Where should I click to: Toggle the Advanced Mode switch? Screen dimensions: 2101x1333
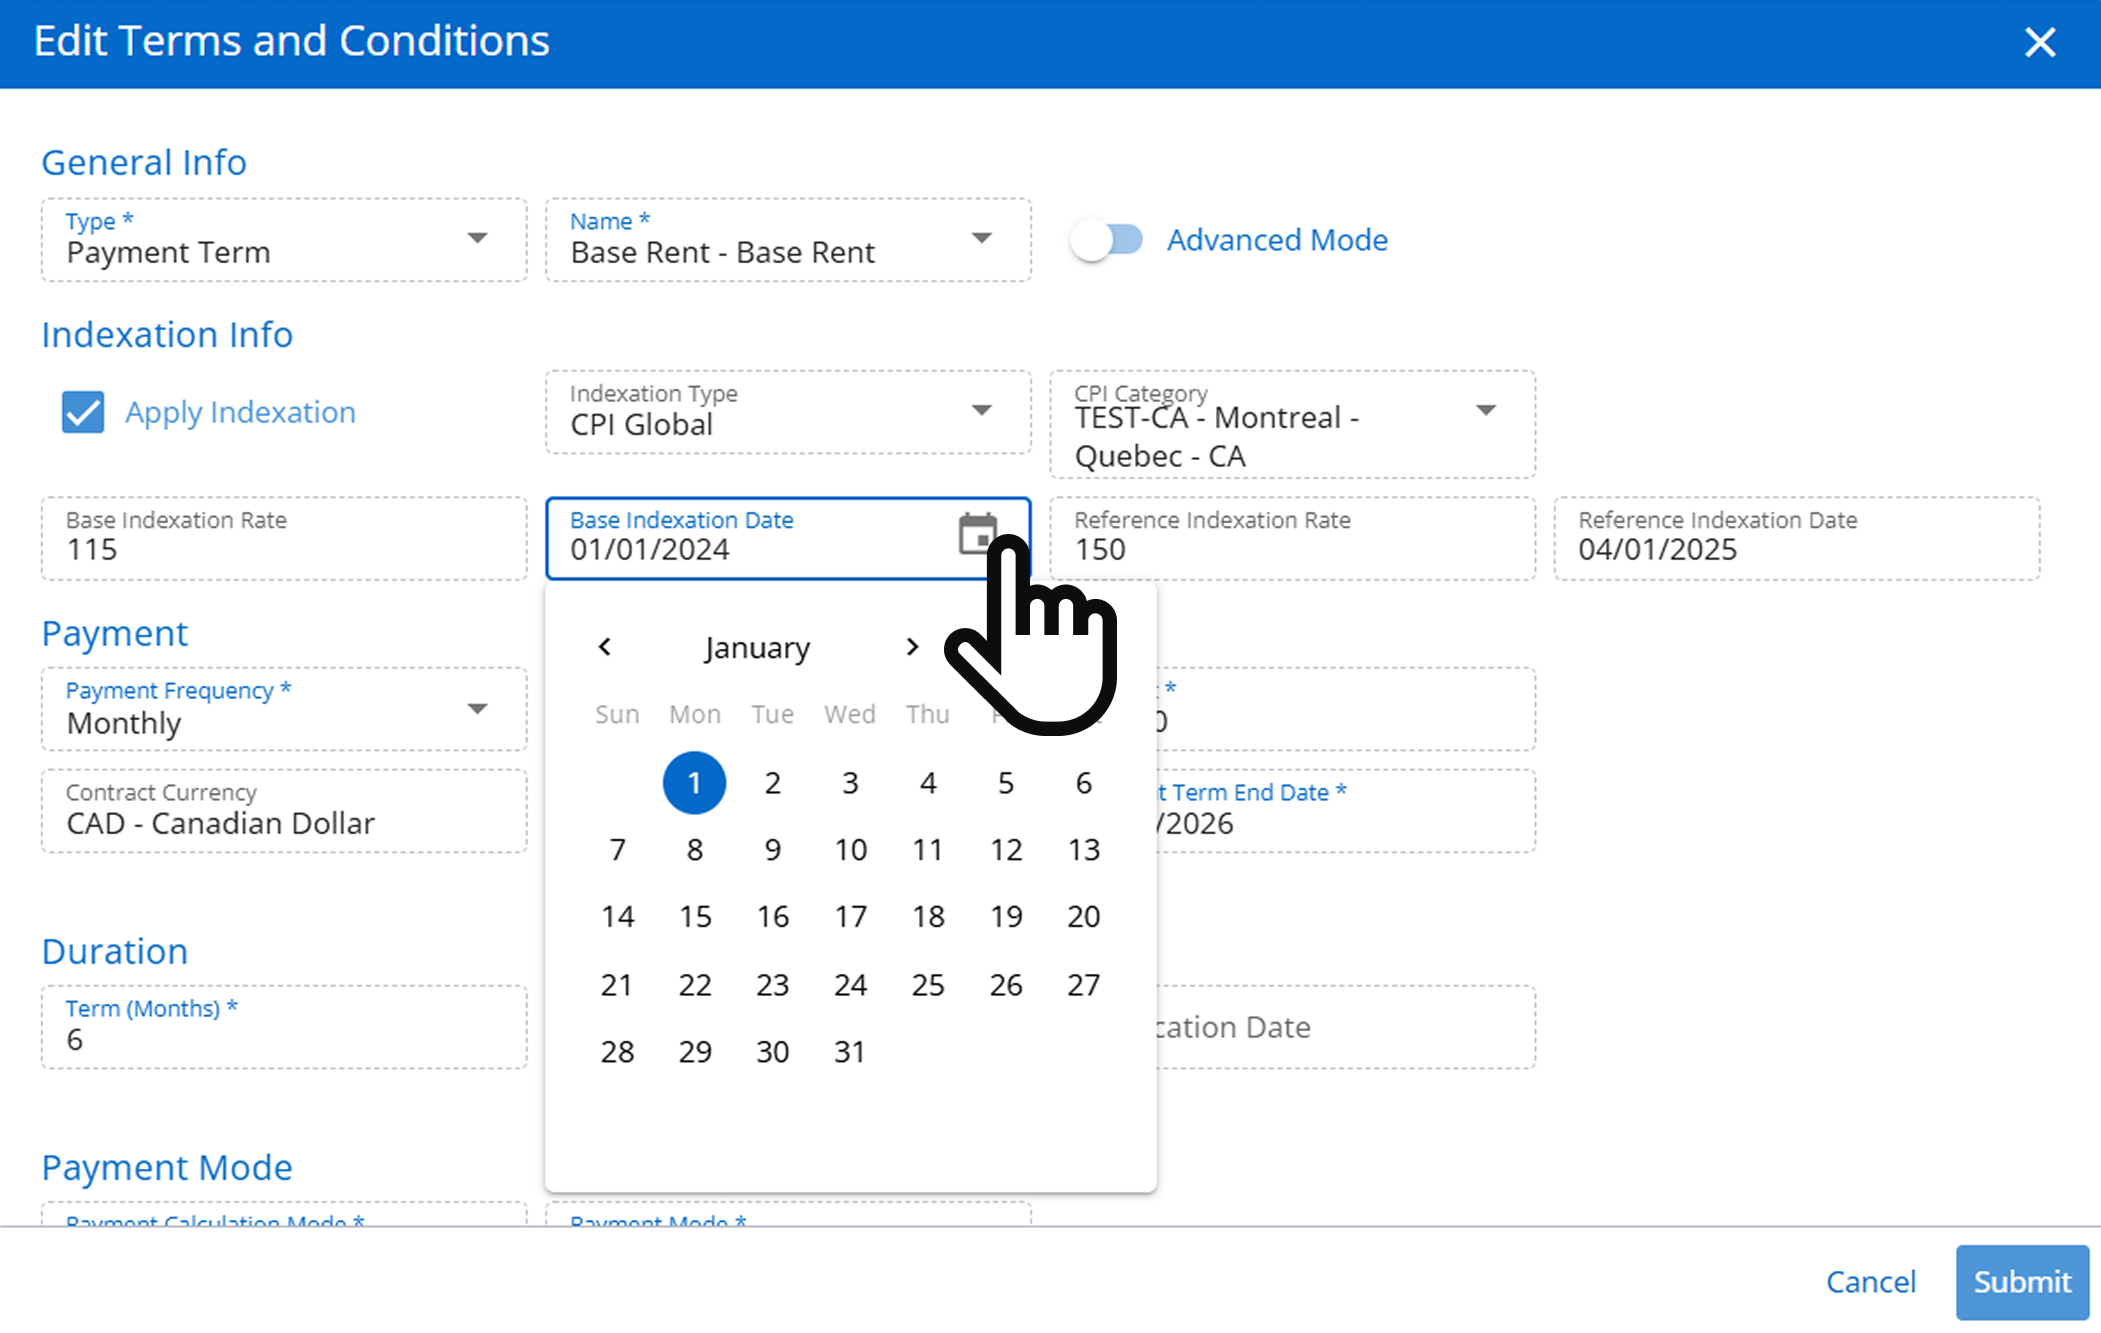[x=1107, y=240]
